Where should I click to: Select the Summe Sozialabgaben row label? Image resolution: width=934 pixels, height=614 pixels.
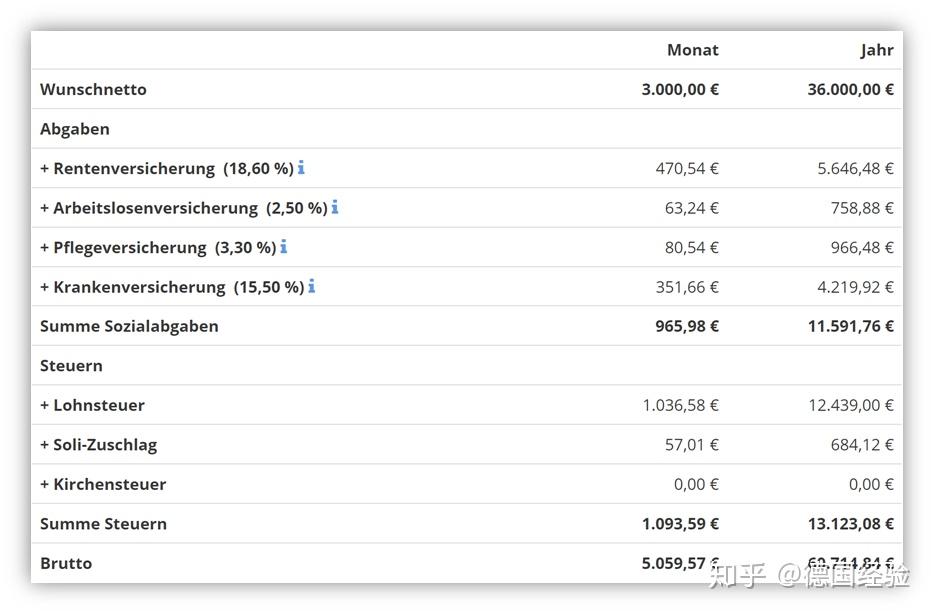(129, 326)
